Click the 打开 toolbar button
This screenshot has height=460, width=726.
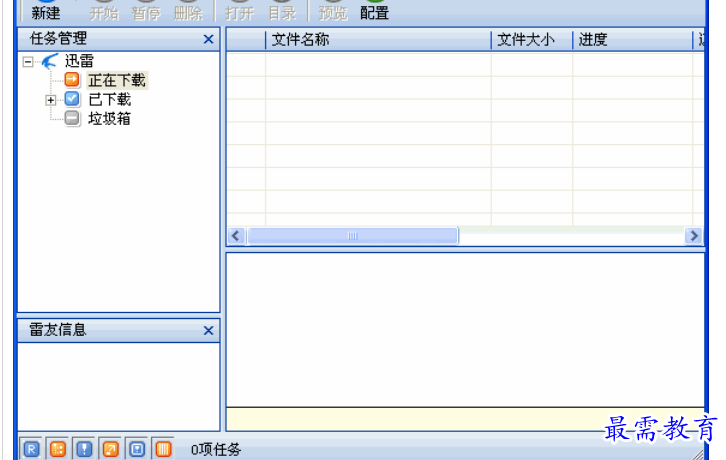[239, 11]
